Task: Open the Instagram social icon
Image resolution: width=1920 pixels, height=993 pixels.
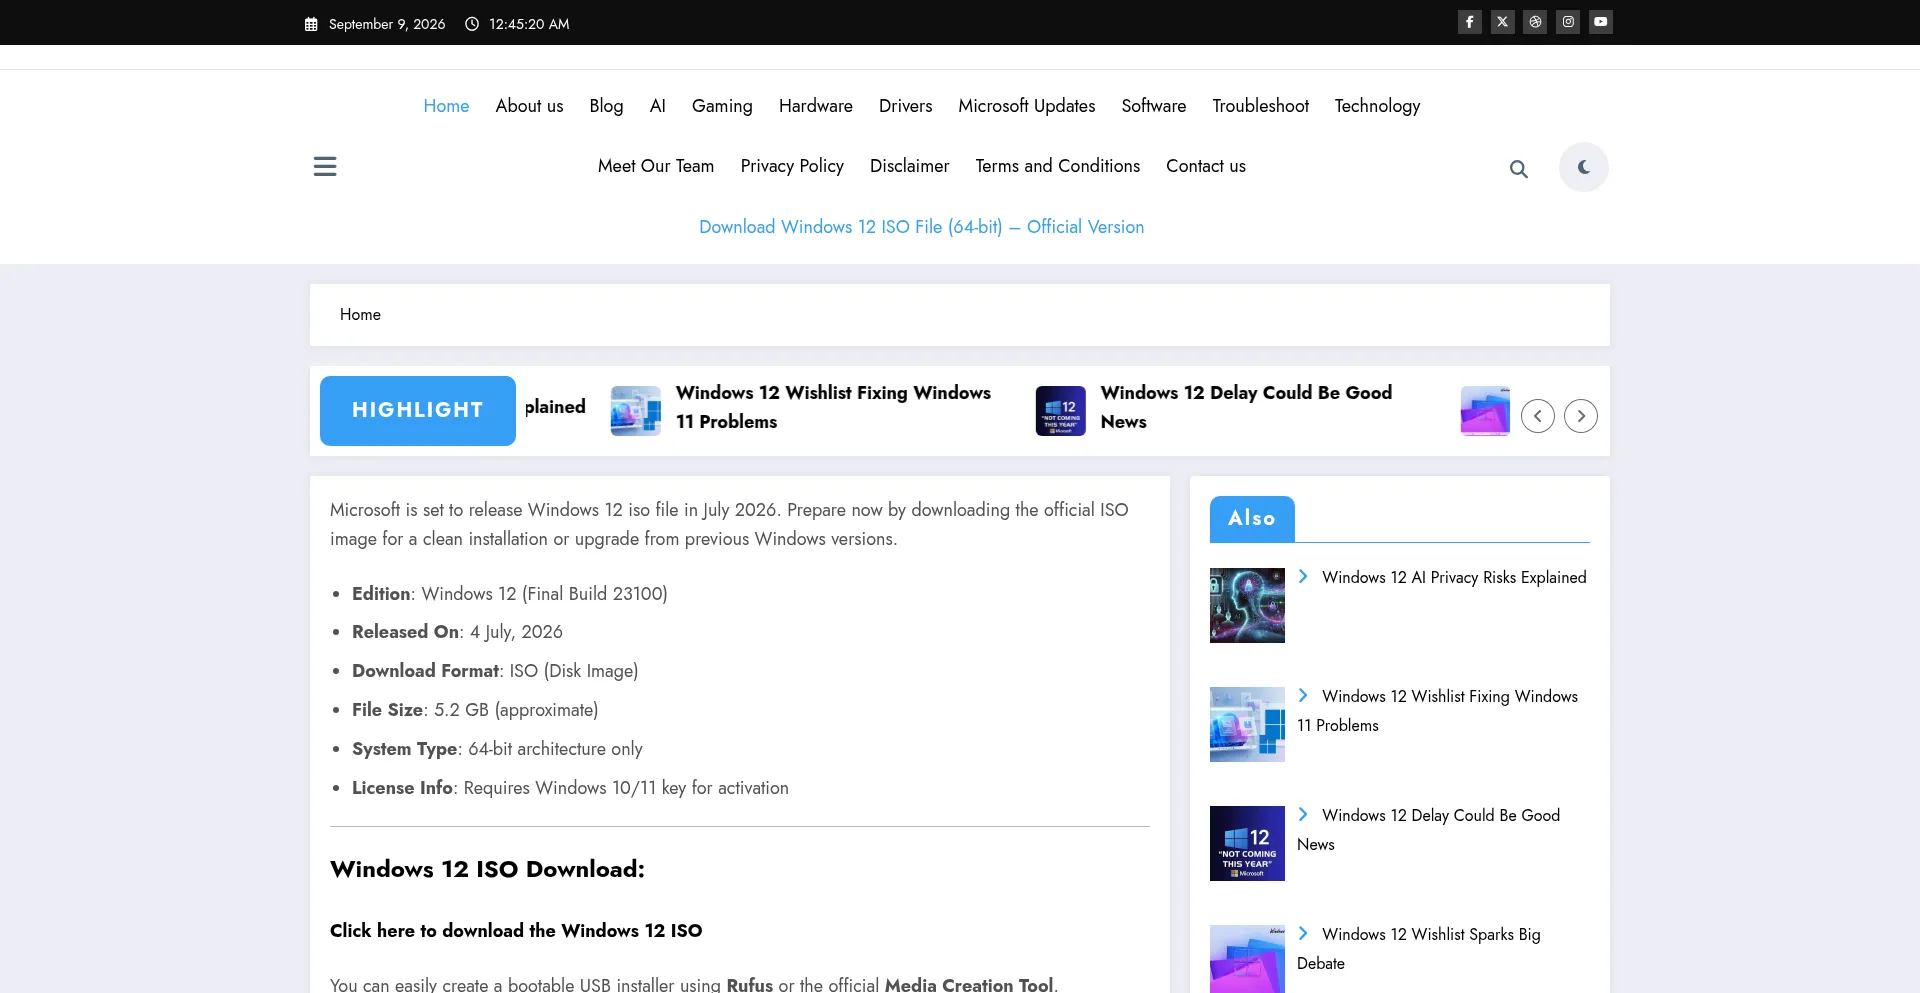Action: coord(1568,22)
